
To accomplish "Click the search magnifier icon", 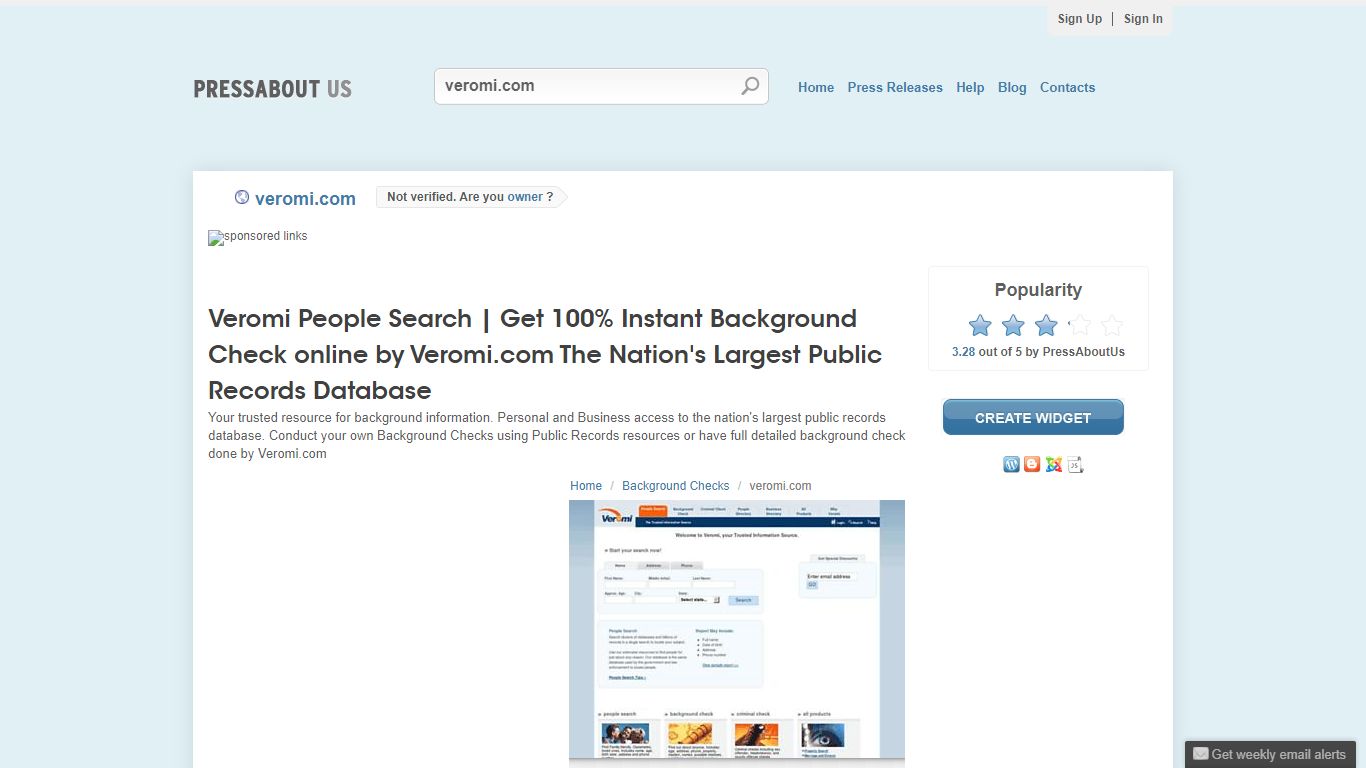I will pyautogui.click(x=750, y=86).
